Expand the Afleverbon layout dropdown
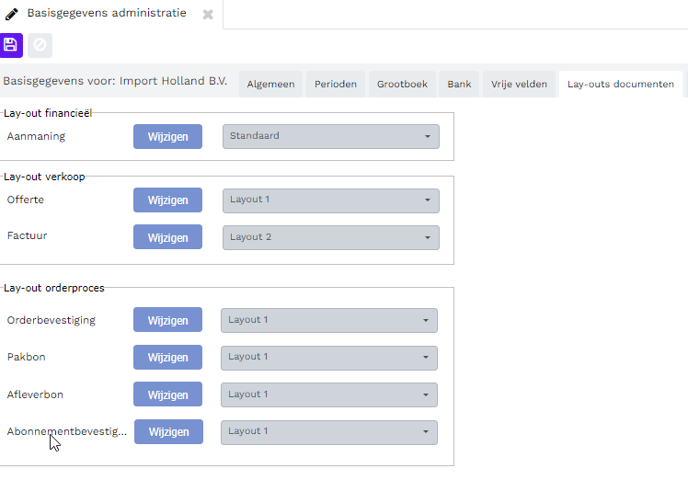688x480 pixels. pos(329,394)
